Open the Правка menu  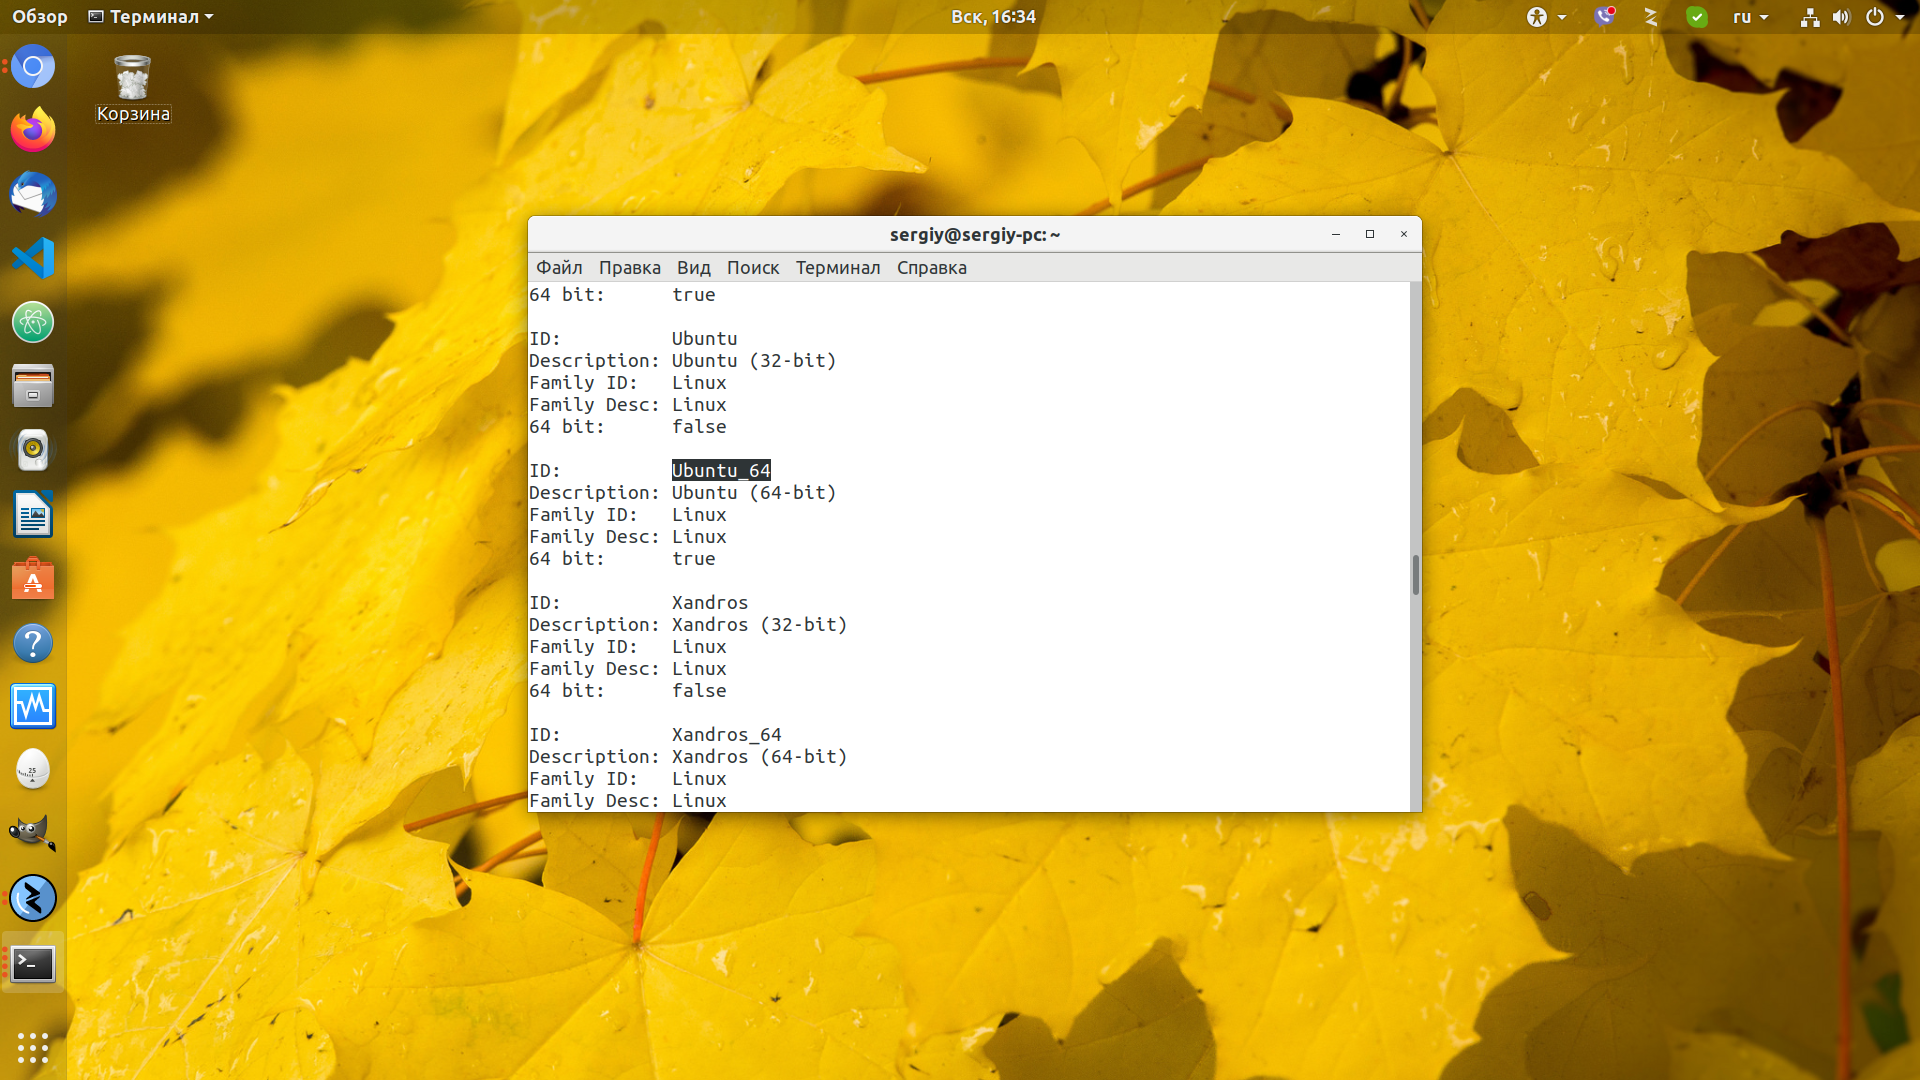coord(629,267)
